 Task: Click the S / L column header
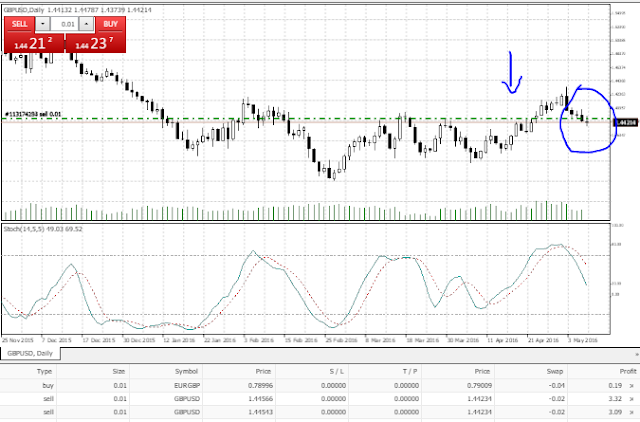click(336, 371)
